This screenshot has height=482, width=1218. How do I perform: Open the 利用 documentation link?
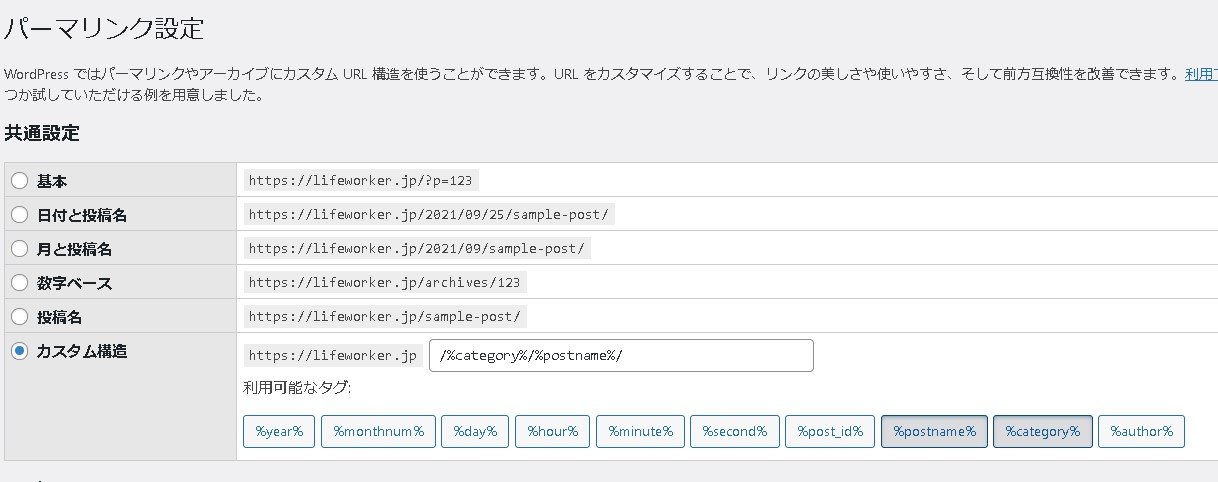pos(1200,74)
